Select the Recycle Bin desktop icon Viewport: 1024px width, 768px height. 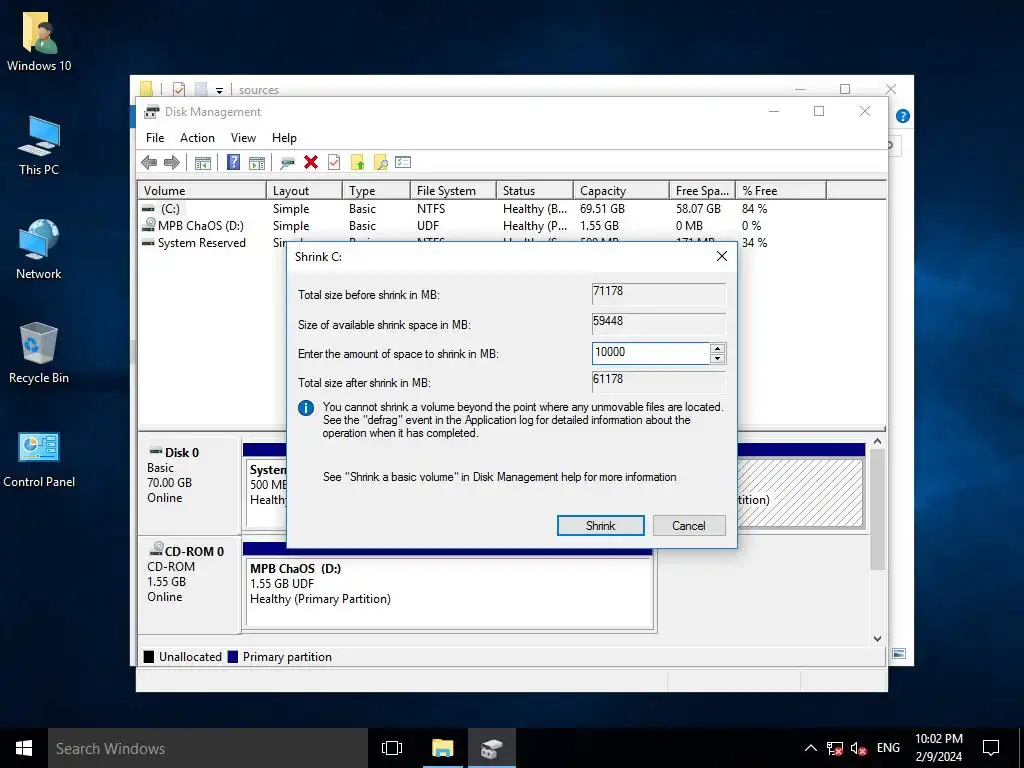pos(39,353)
